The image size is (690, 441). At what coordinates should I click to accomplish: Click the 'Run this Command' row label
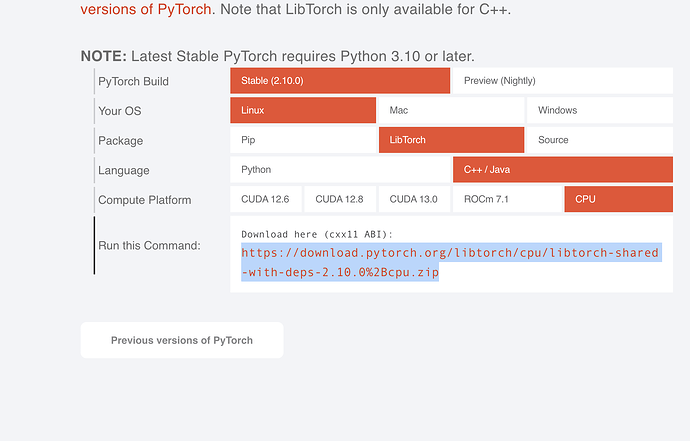tap(149, 245)
